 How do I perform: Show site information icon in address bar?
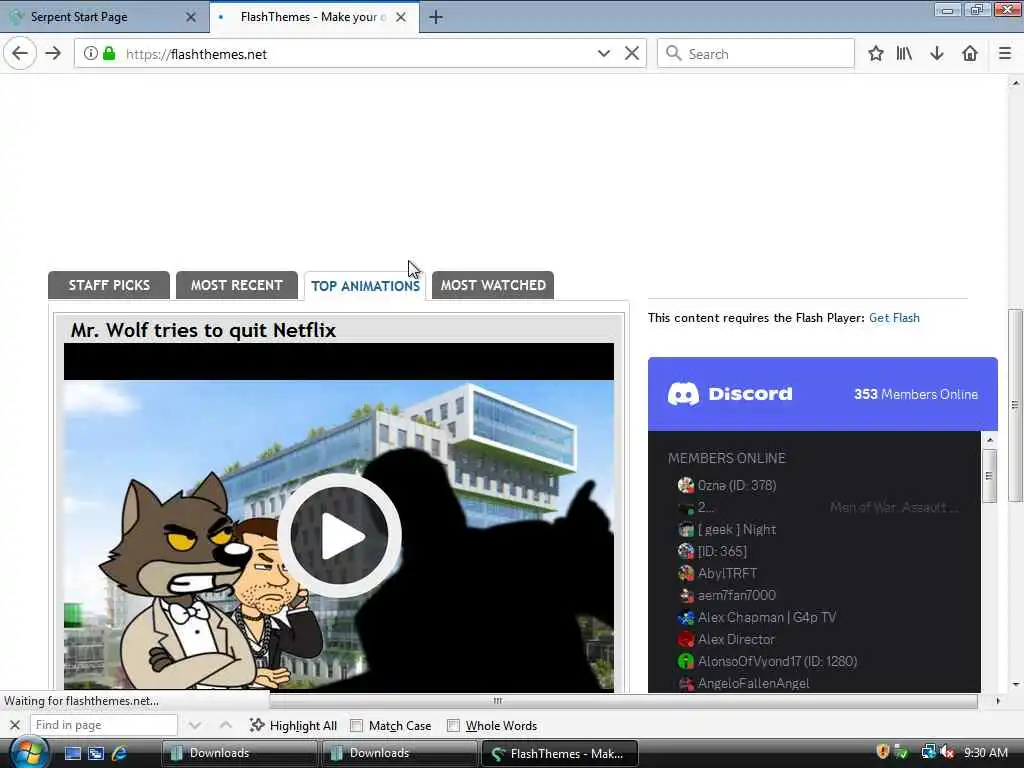point(91,54)
